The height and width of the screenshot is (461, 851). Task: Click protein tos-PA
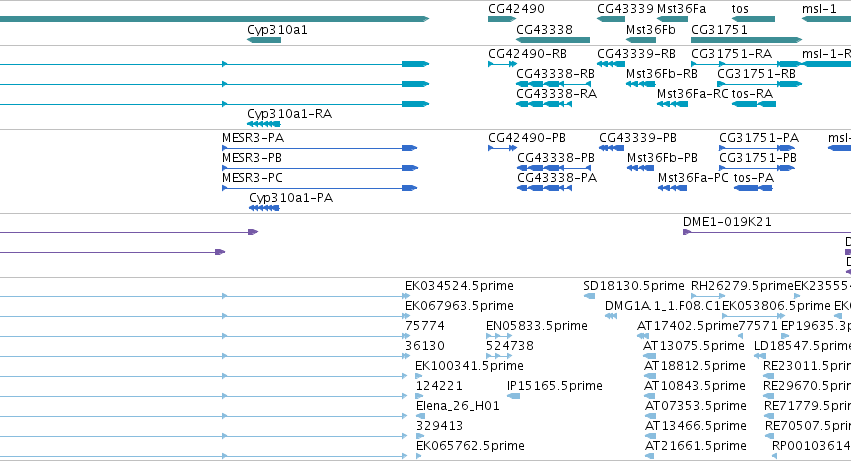point(754,178)
